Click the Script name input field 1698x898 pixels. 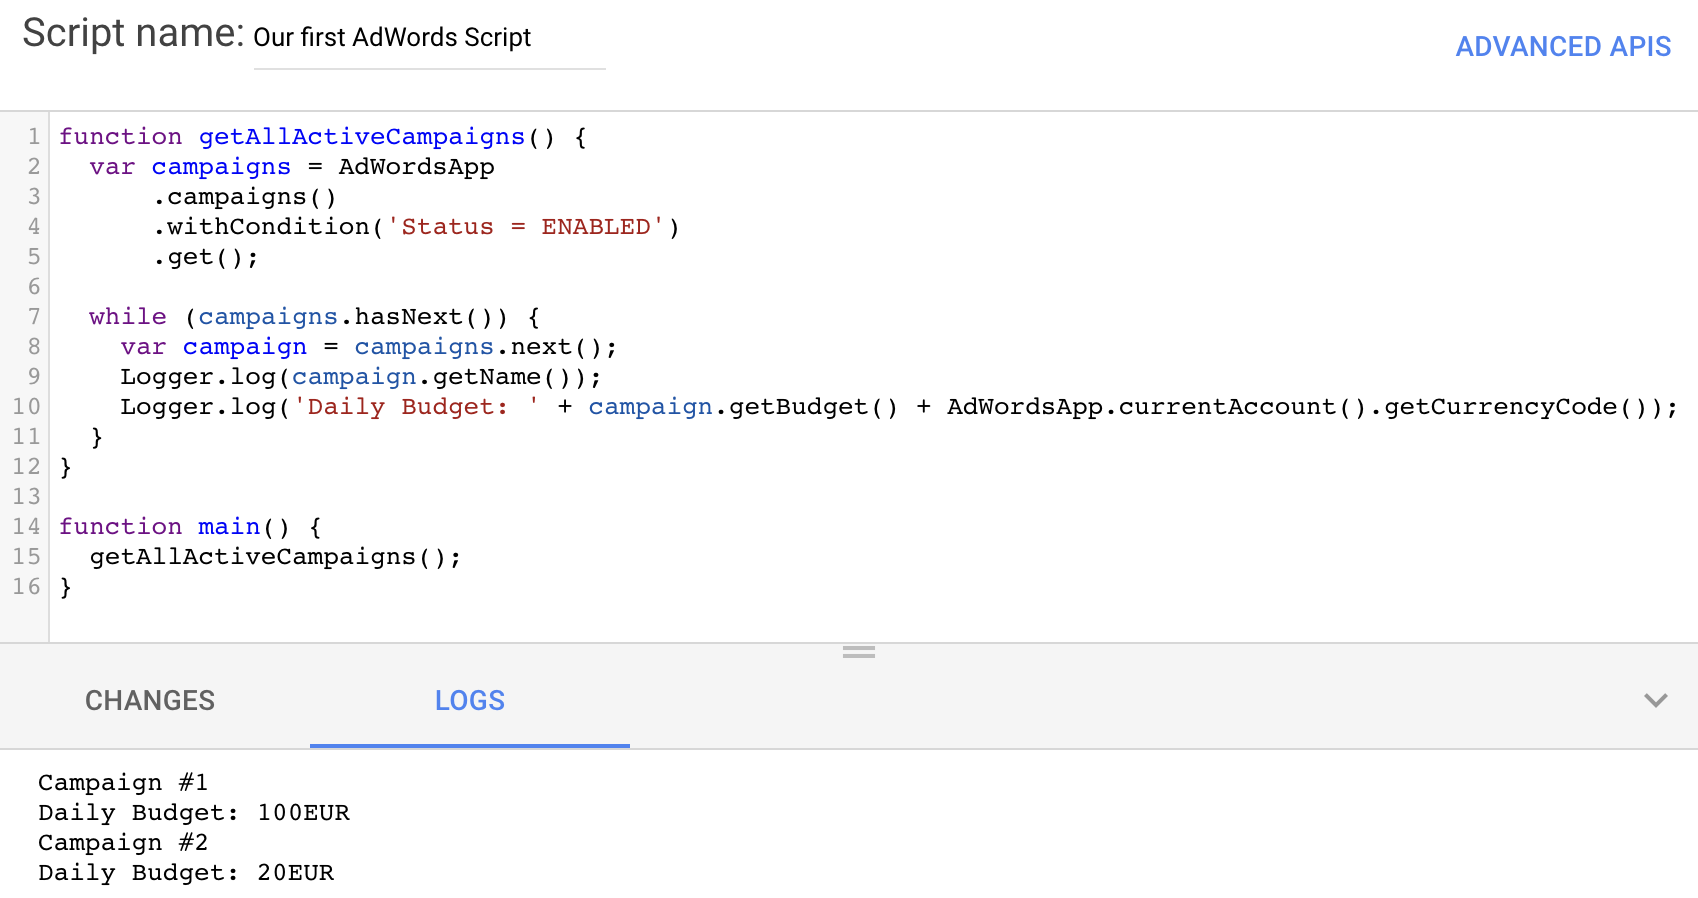click(x=428, y=39)
